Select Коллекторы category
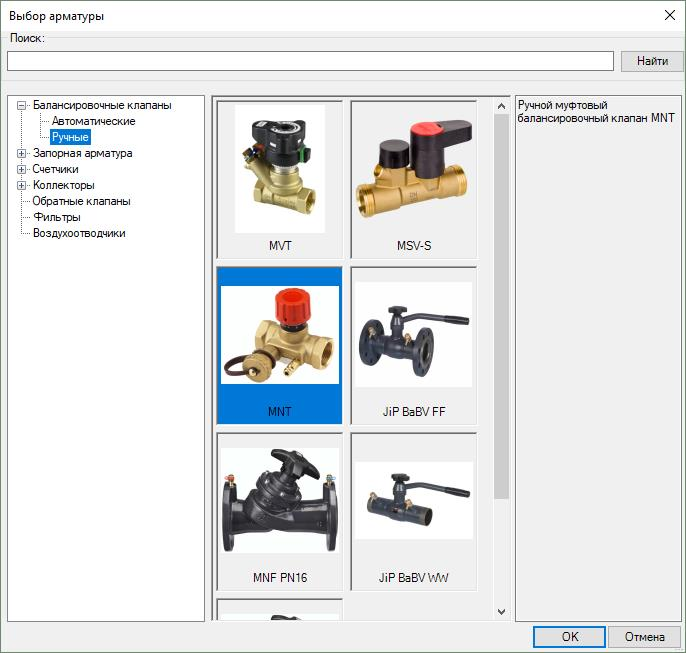This screenshot has width=686, height=653. (x=63, y=185)
